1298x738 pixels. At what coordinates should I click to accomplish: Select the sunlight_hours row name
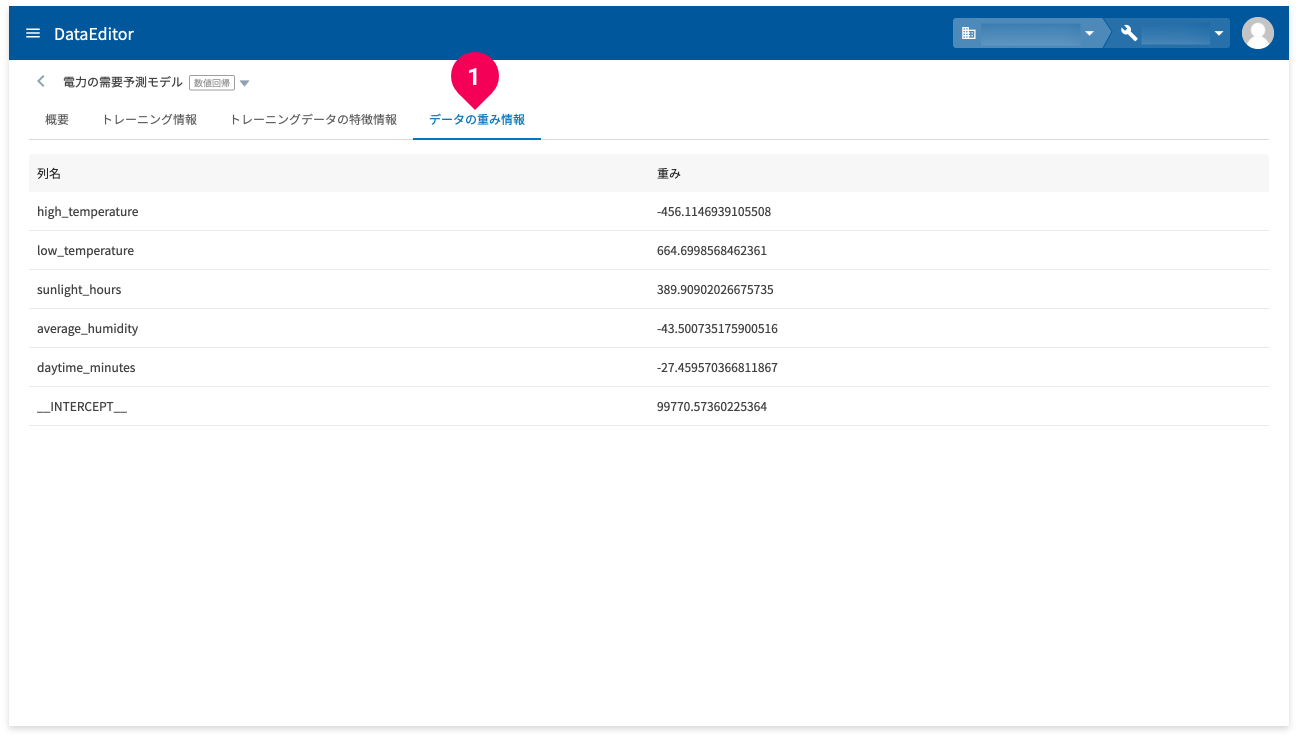click(x=79, y=290)
